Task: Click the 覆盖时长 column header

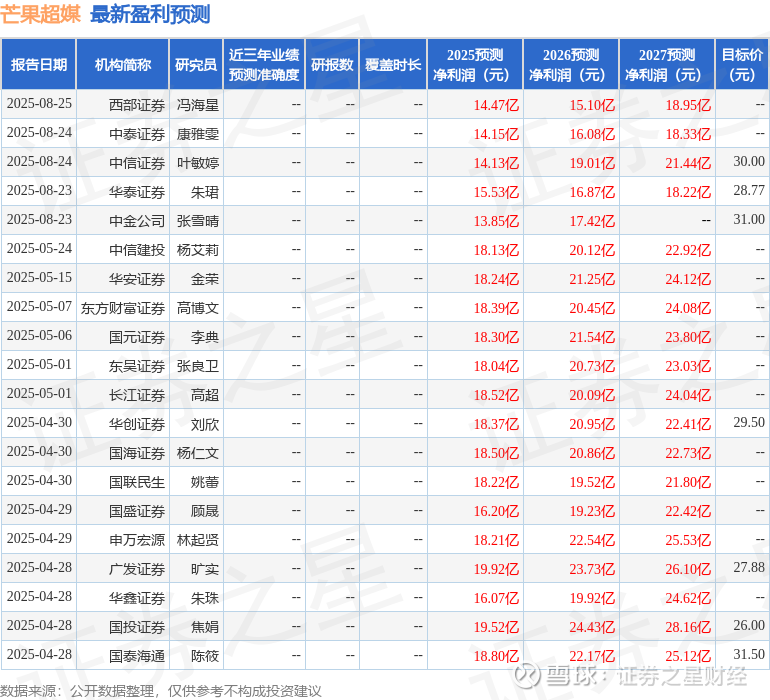Action: [393, 64]
